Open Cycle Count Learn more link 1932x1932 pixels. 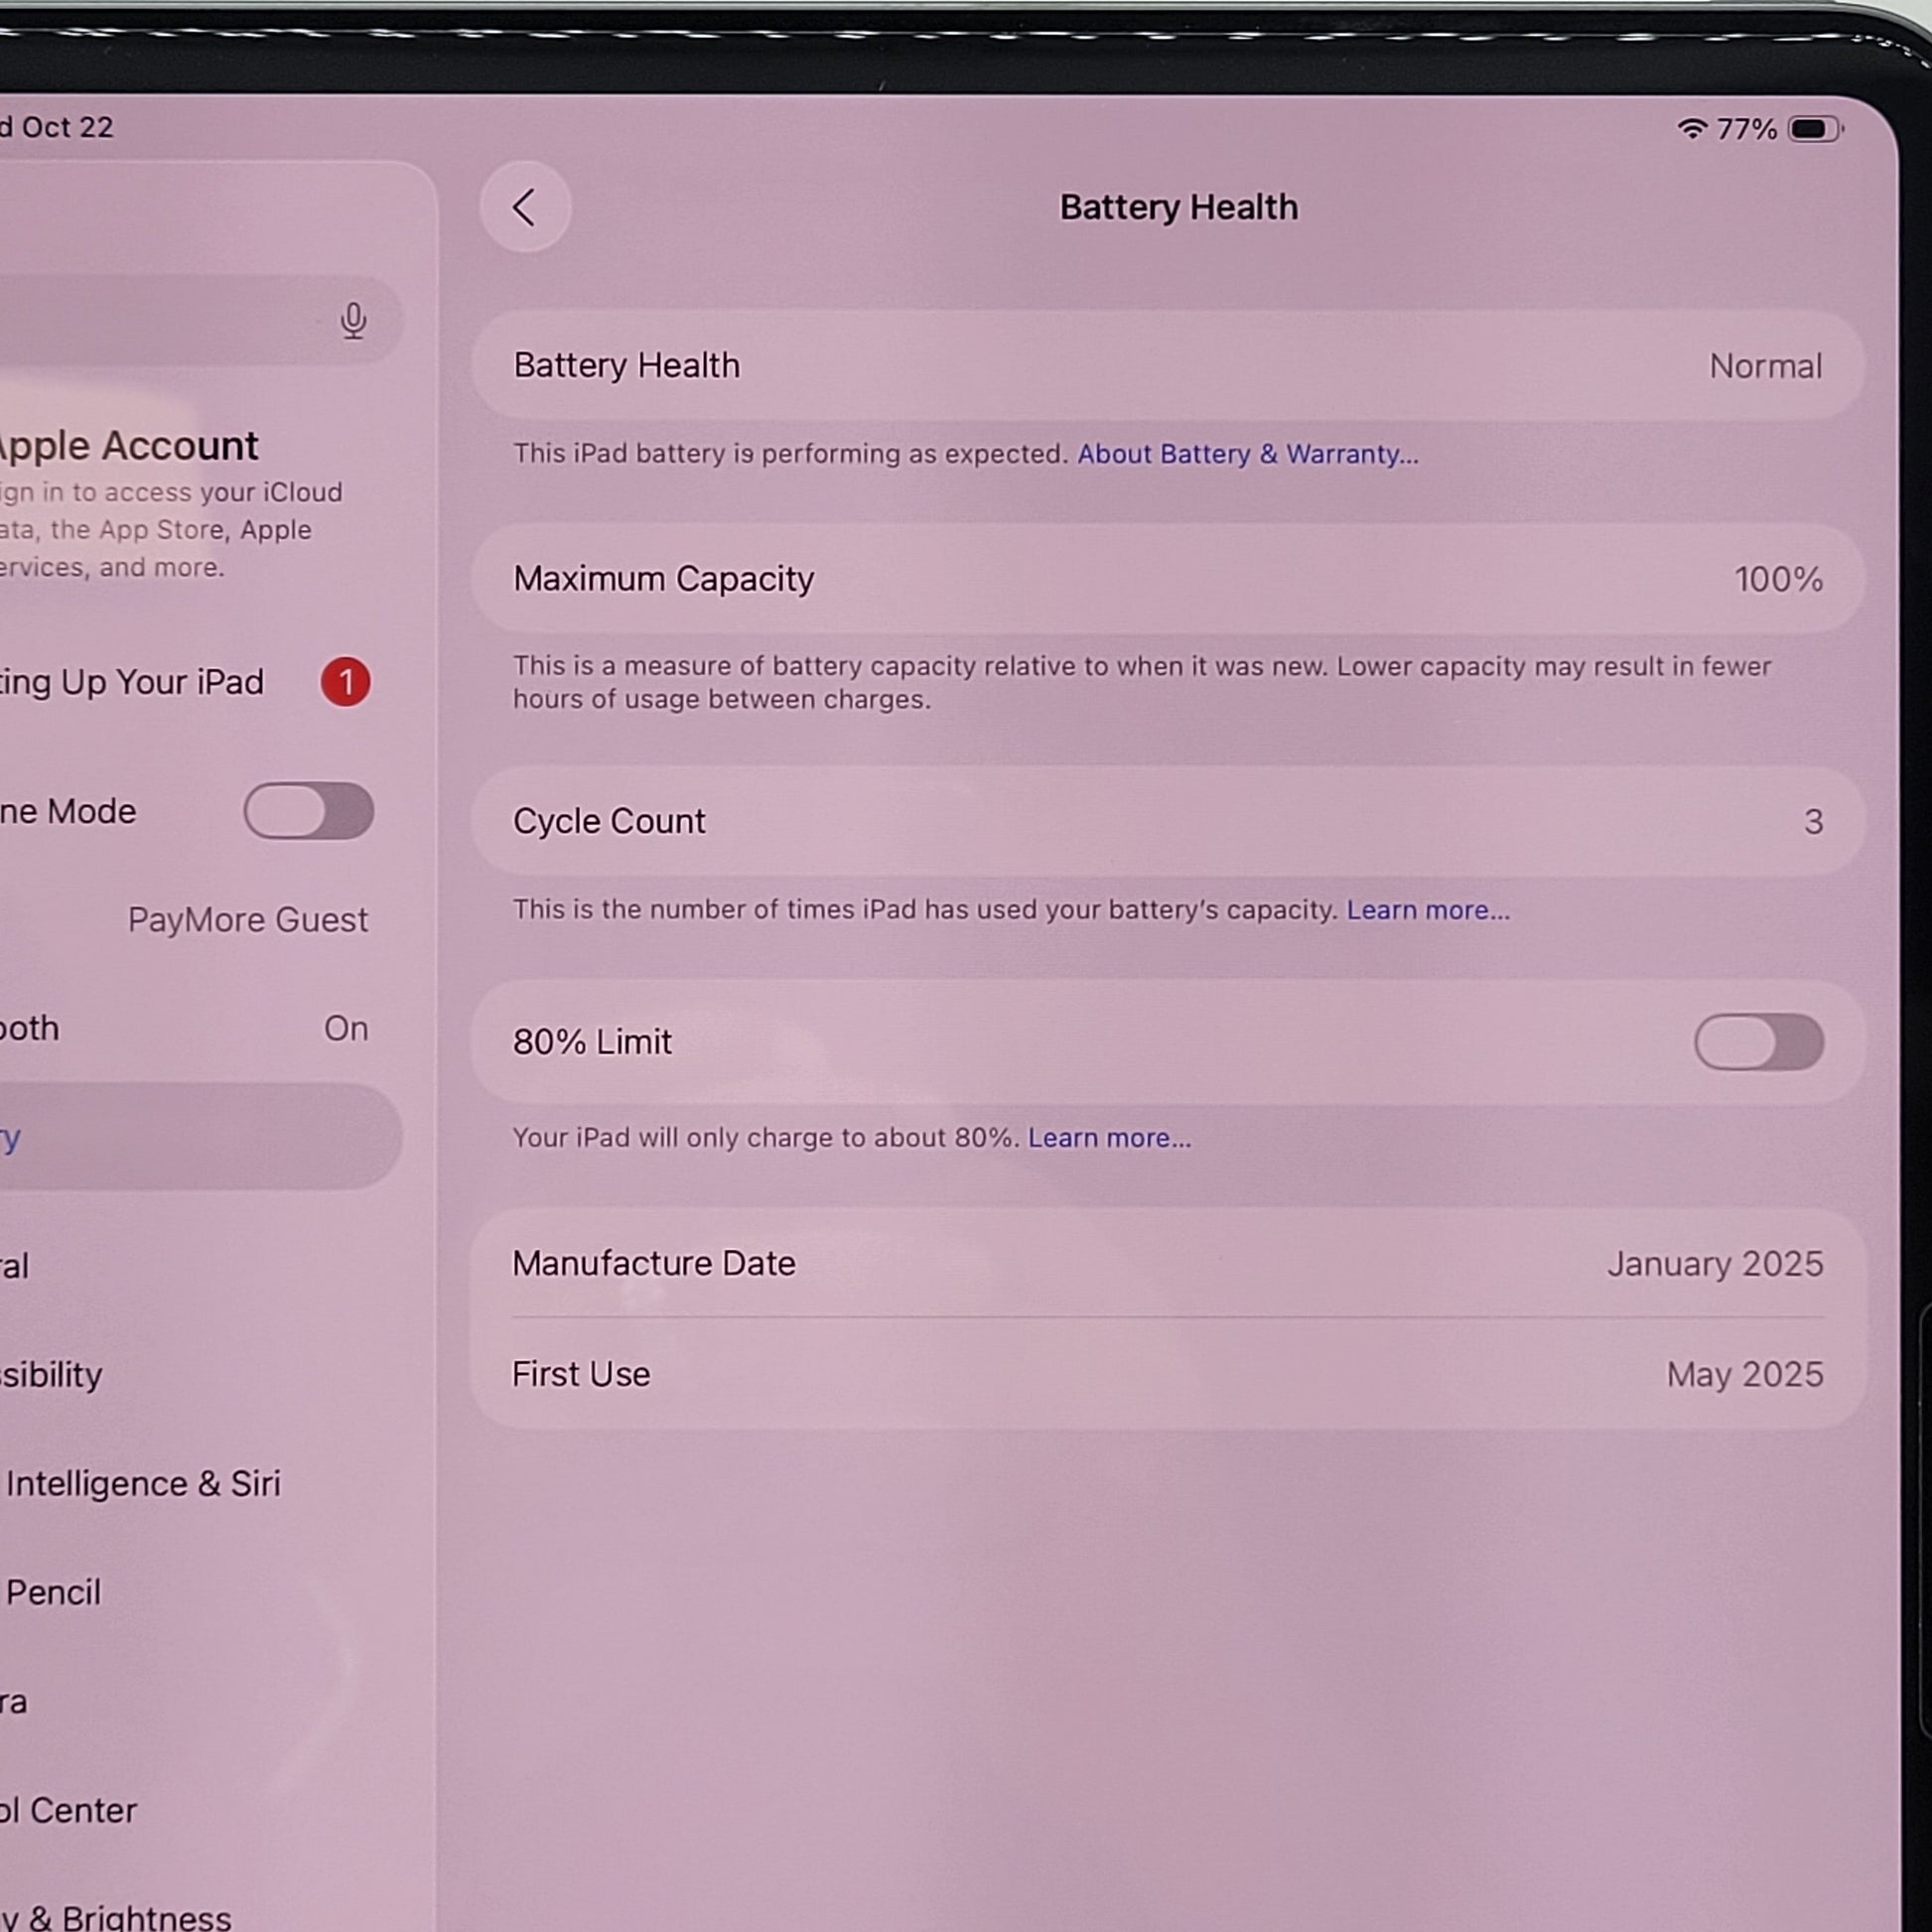click(x=1427, y=910)
